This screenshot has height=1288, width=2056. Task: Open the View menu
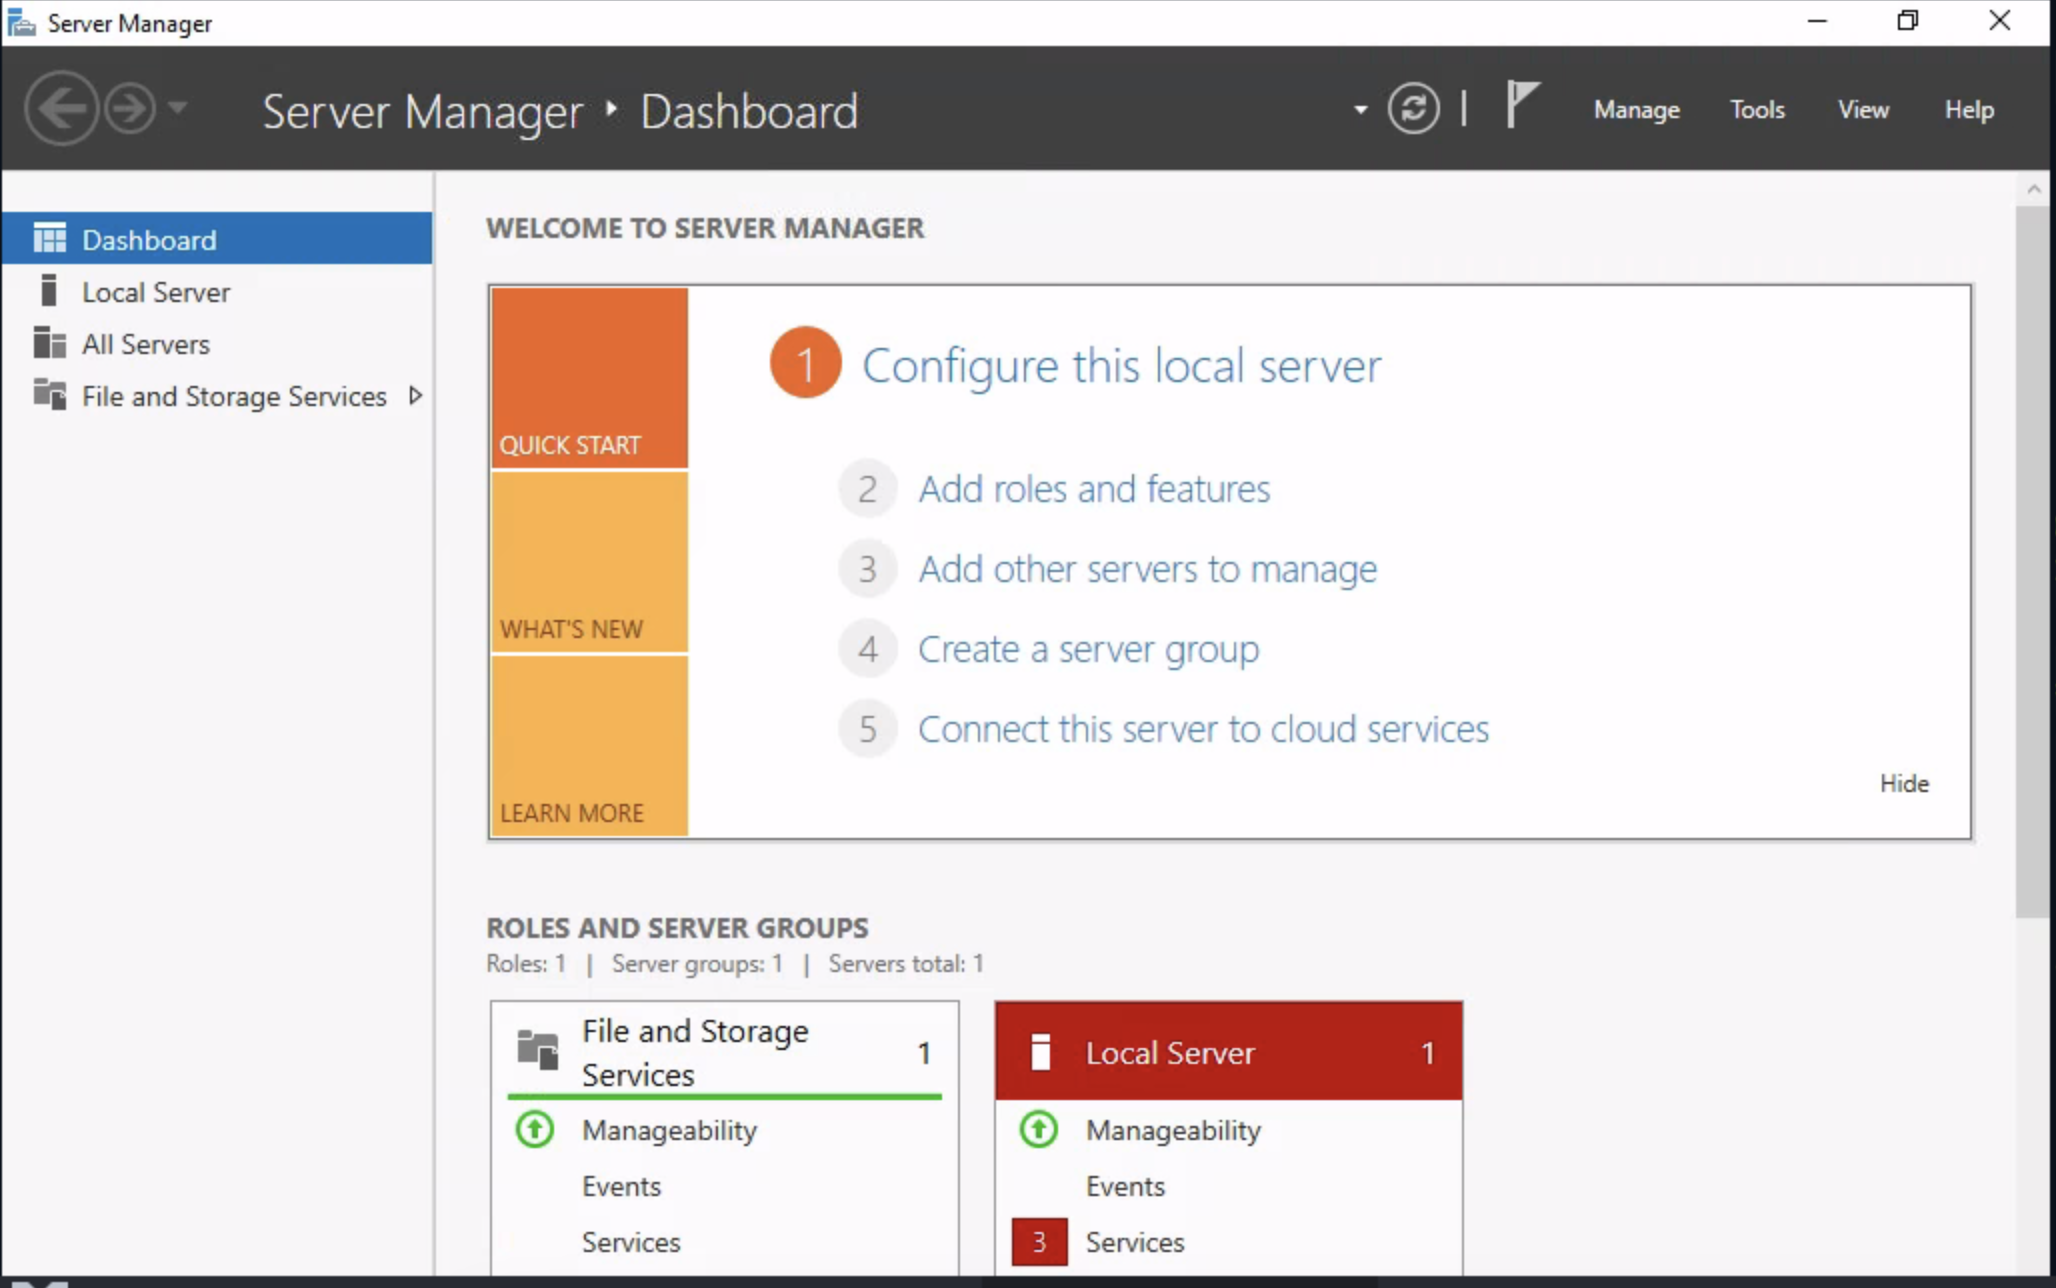pyautogui.click(x=1863, y=109)
